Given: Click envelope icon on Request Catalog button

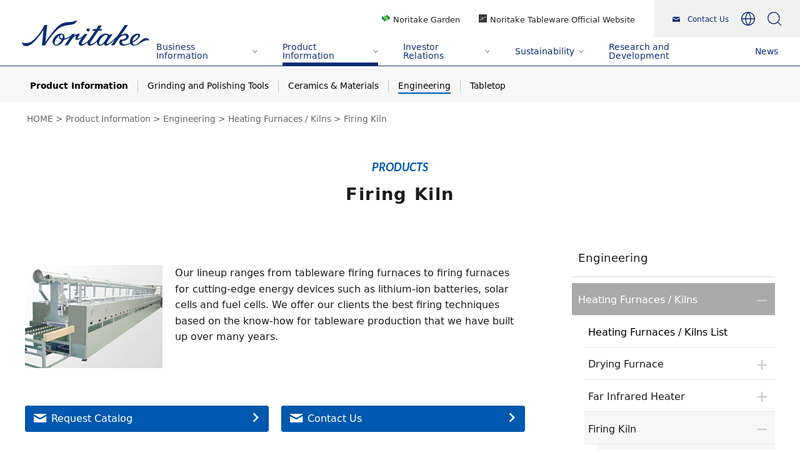Looking at the screenshot, I should pyautogui.click(x=40, y=418).
